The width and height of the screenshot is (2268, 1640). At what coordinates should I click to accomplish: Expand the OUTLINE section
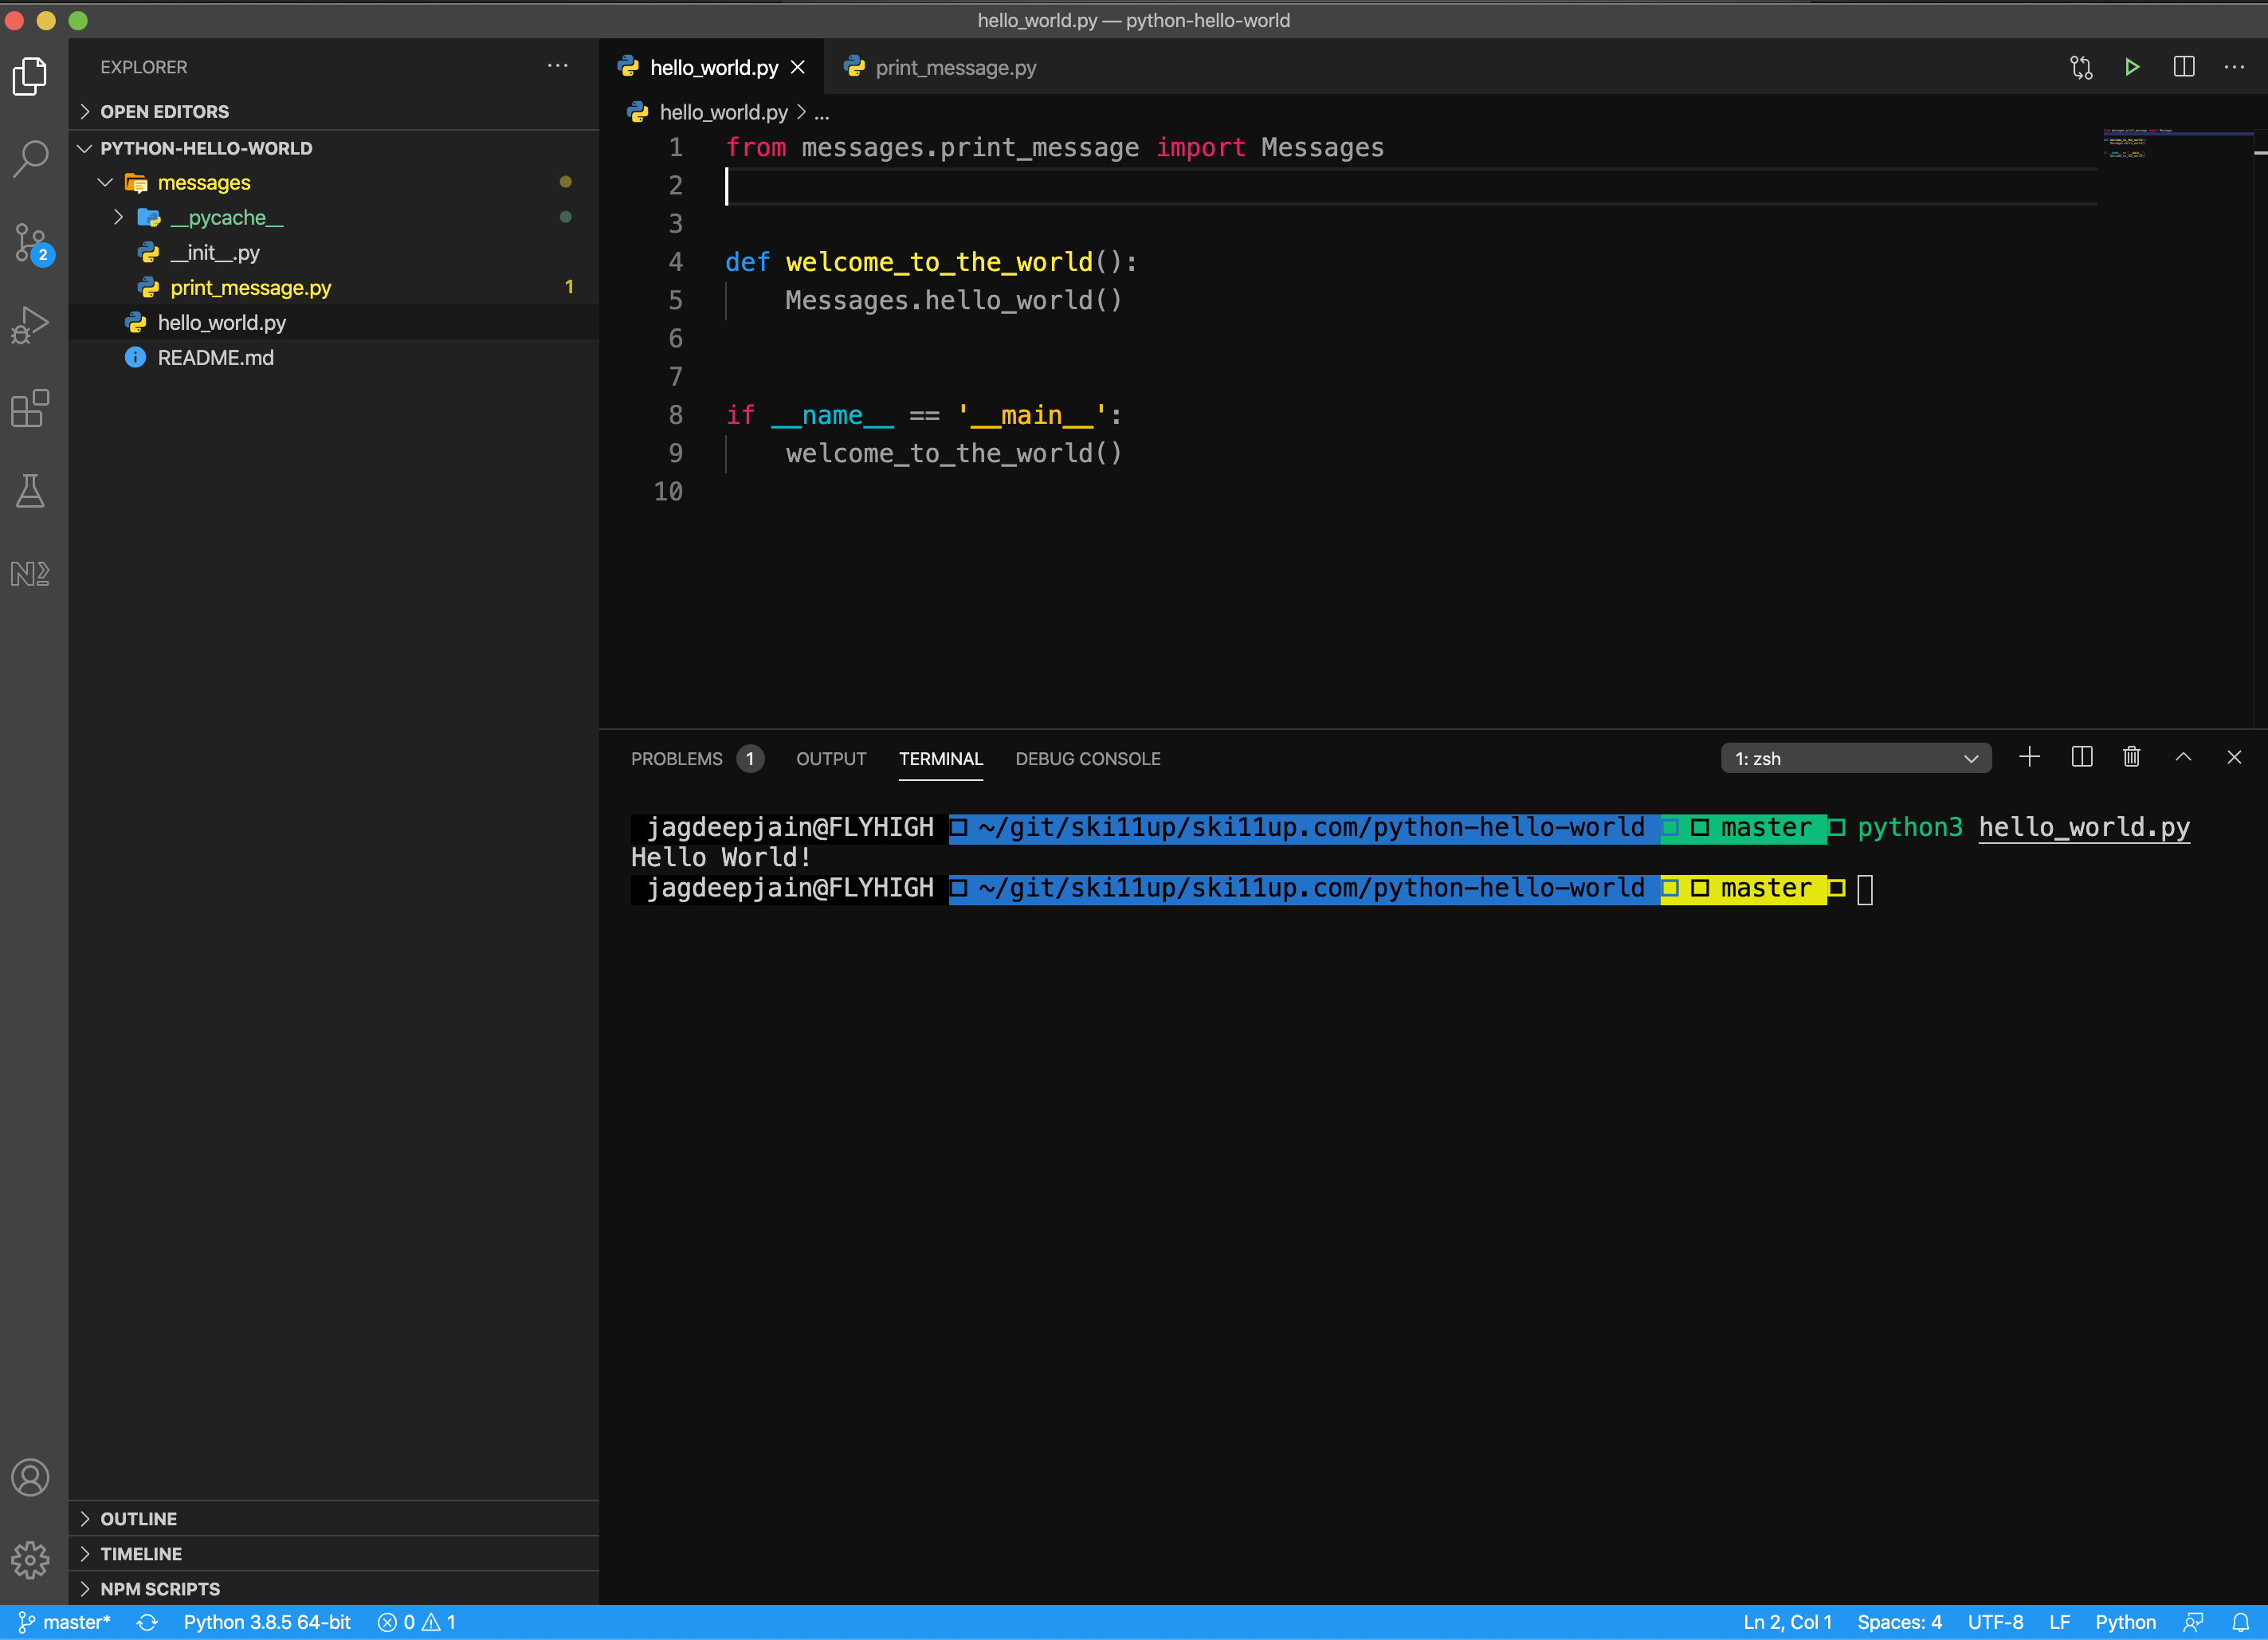click(x=138, y=1518)
